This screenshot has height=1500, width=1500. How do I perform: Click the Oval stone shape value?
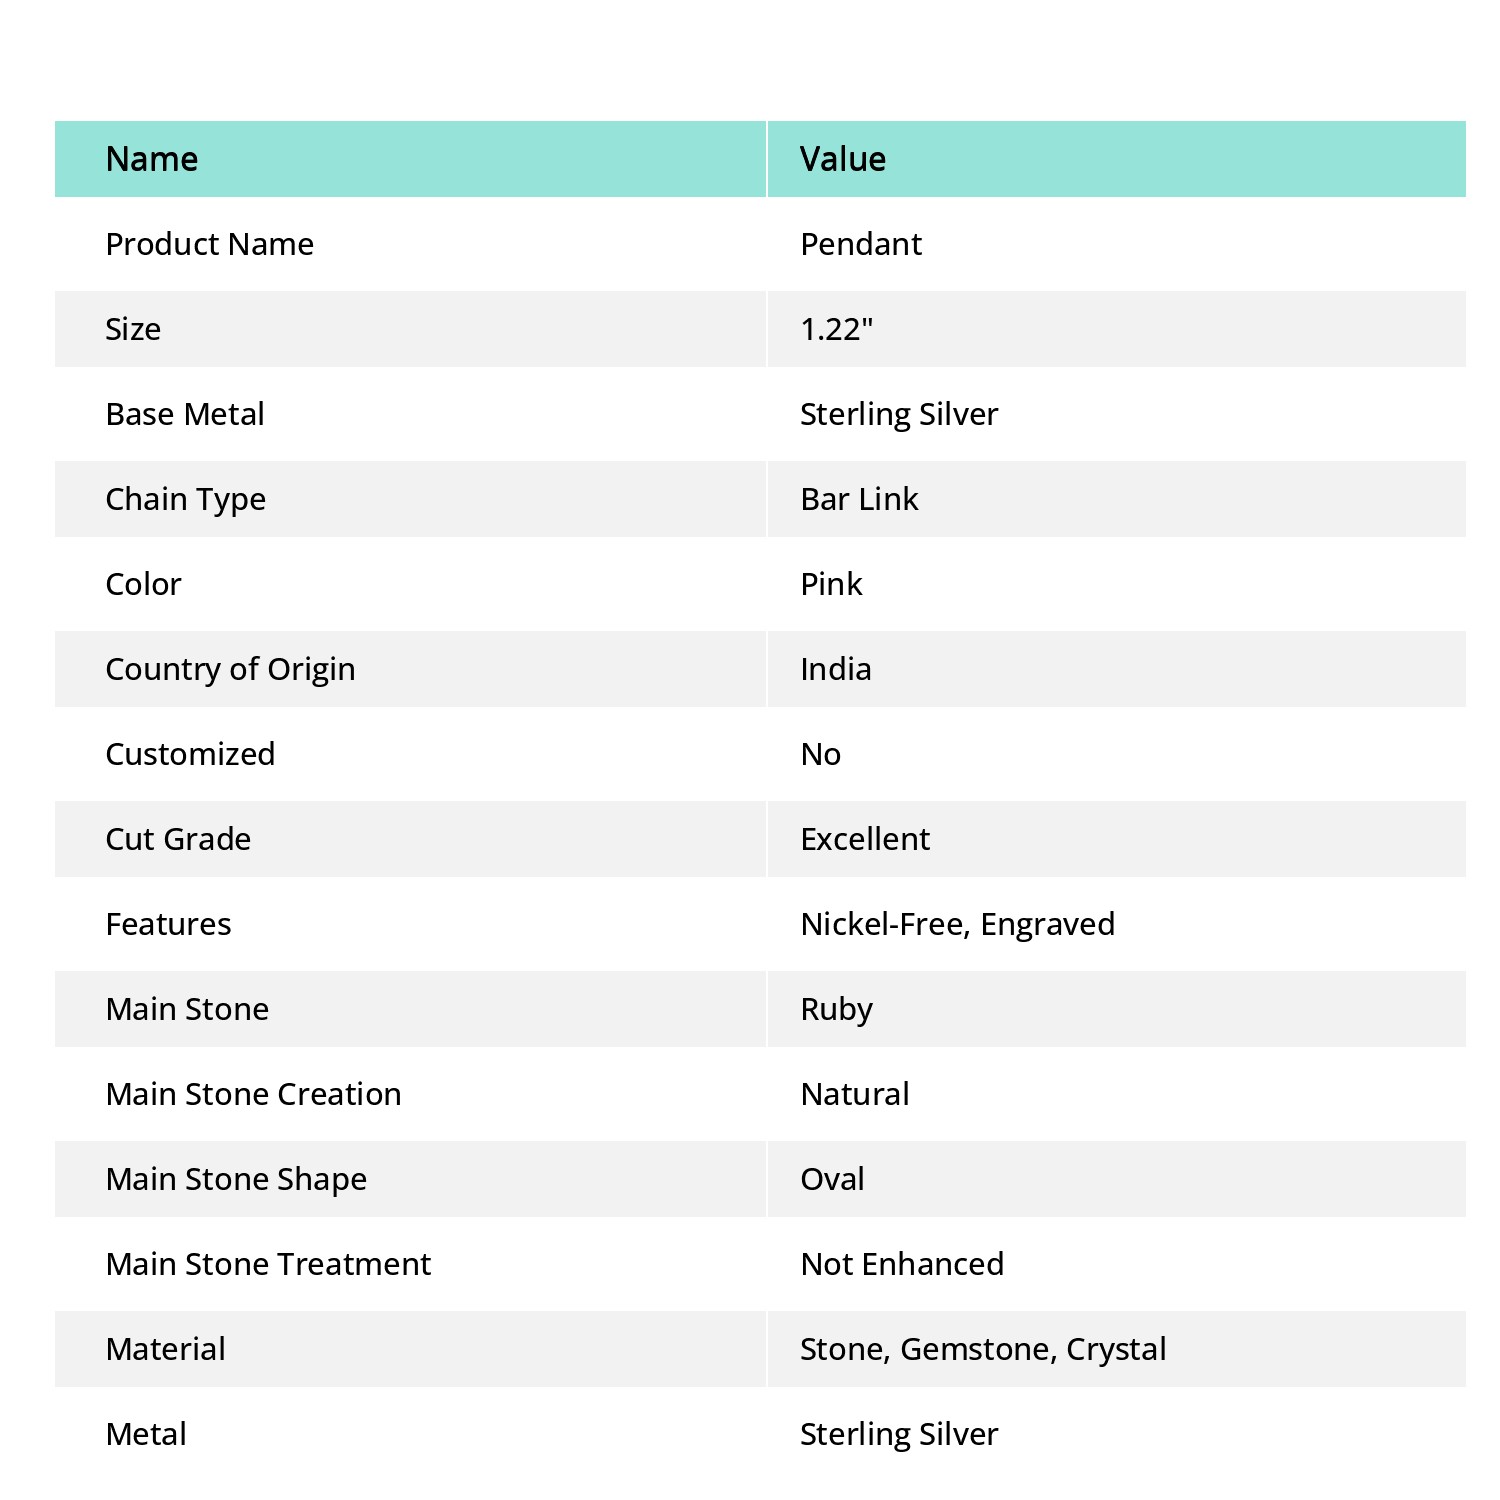tap(832, 1179)
